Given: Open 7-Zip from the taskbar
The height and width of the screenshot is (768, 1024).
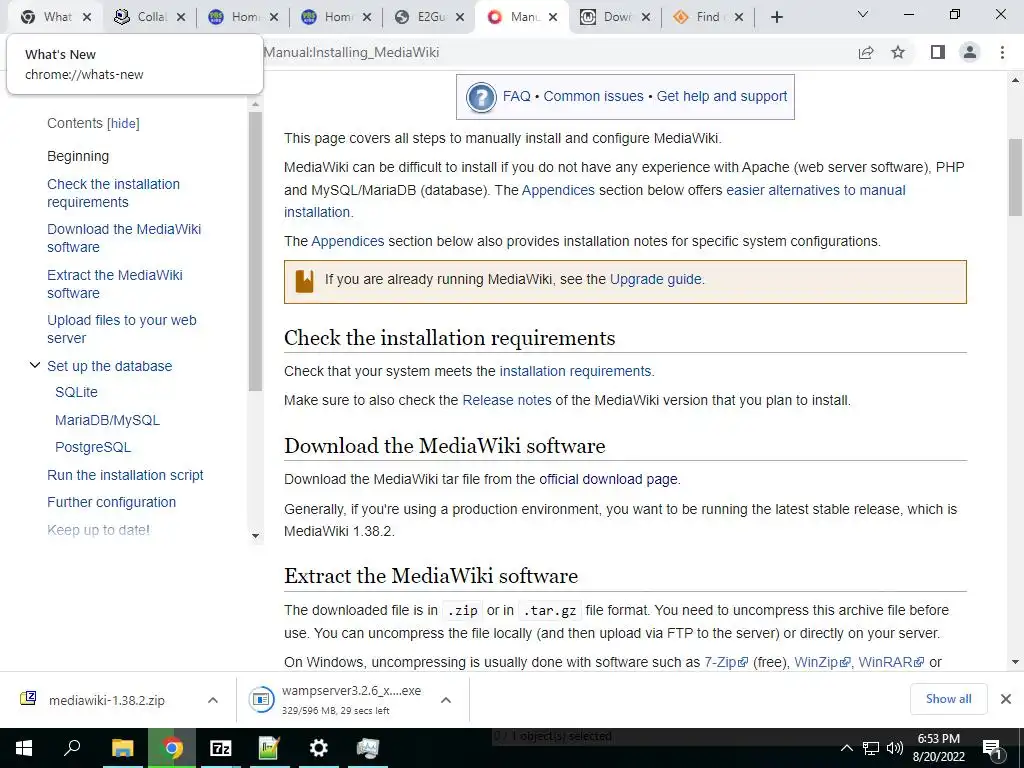Looking at the screenshot, I should 221,748.
